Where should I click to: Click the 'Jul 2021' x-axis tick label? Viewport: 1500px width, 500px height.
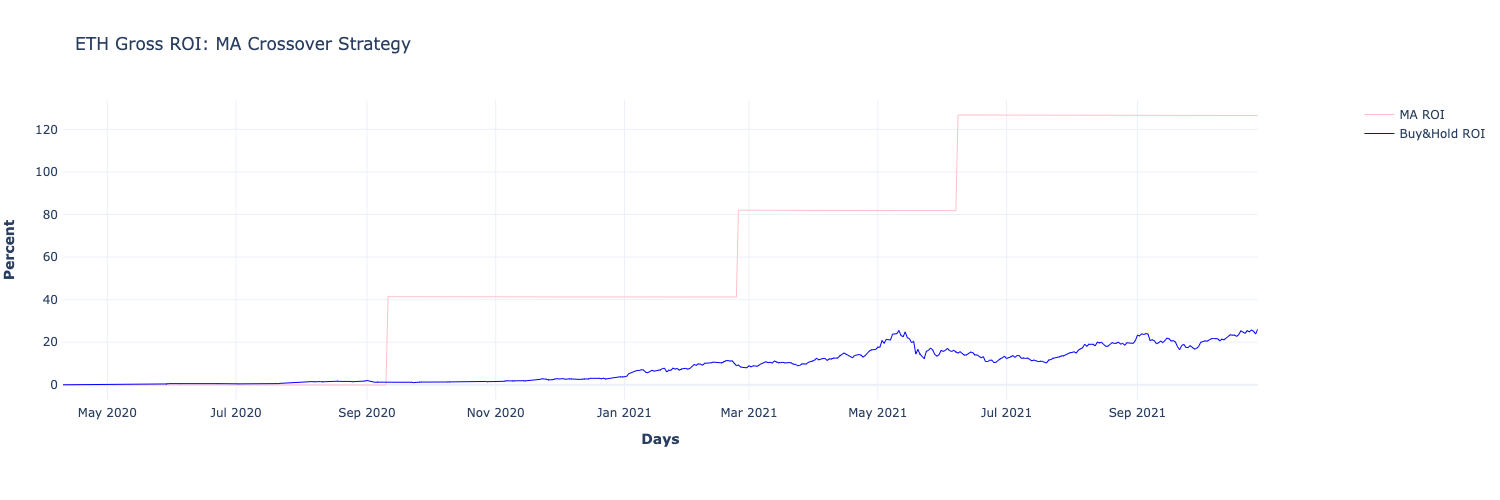coord(1005,412)
